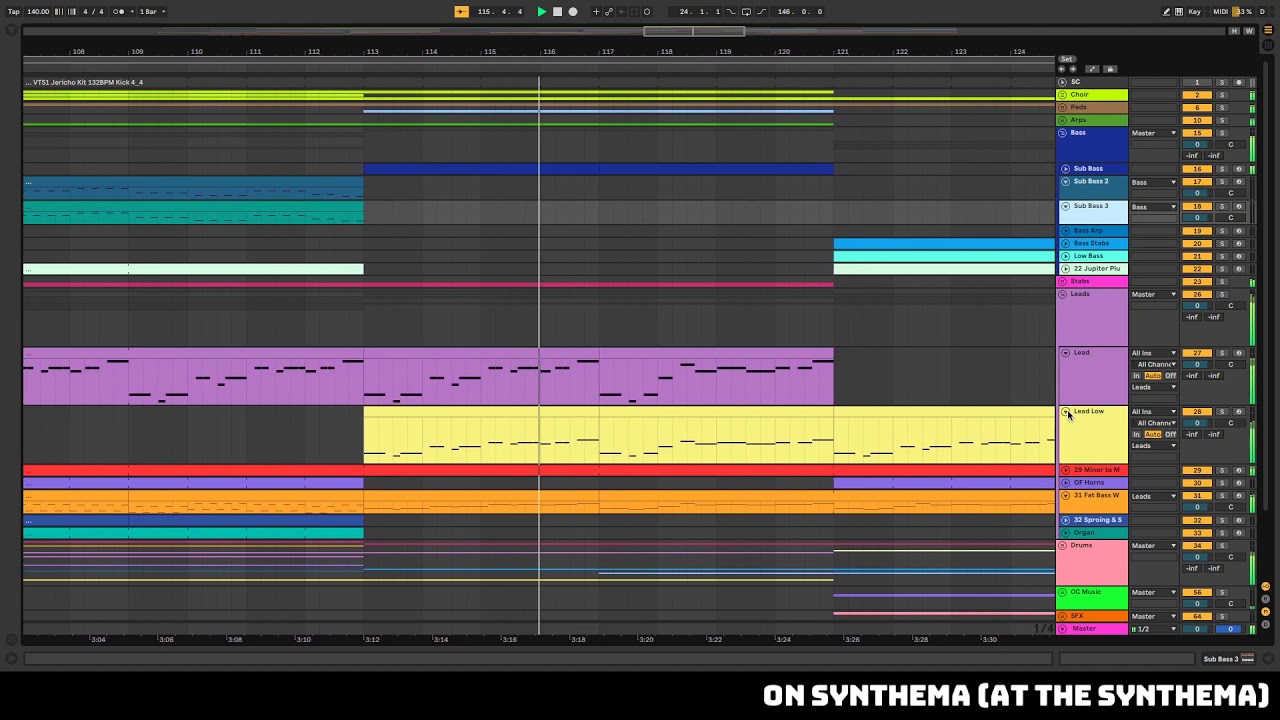Edit the 140.00 tempo field

[x=38, y=11]
